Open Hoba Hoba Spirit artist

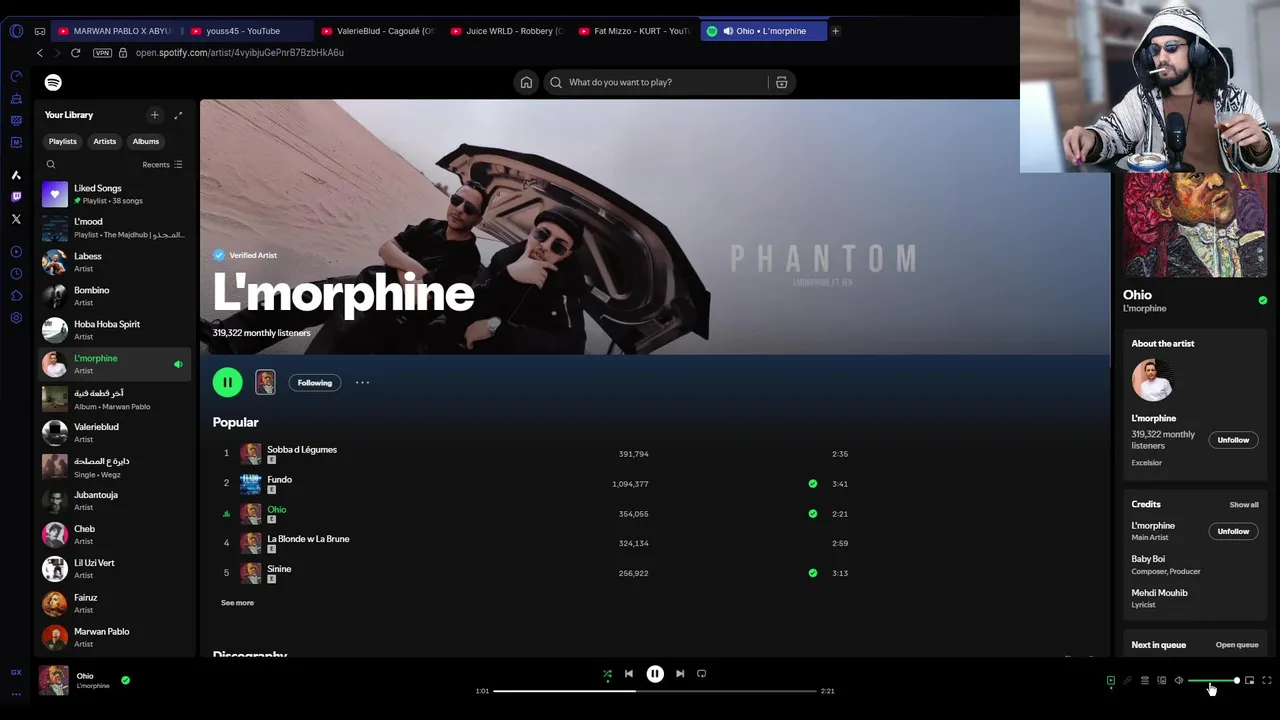click(x=115, y=330)
